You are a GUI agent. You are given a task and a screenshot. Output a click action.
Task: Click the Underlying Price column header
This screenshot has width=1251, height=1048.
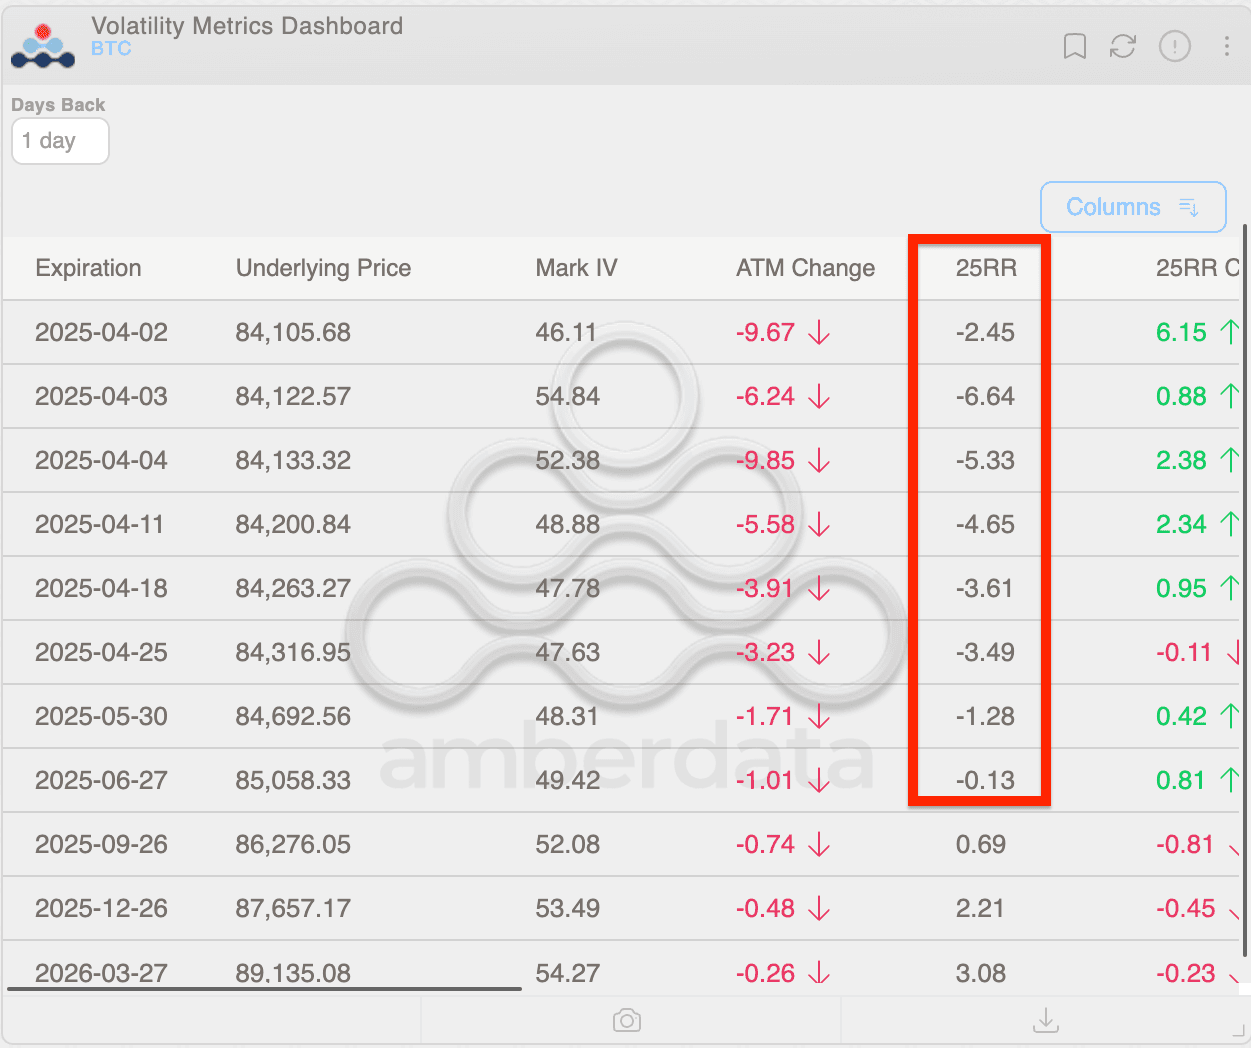pyautogui.click(x=323, y=268)
